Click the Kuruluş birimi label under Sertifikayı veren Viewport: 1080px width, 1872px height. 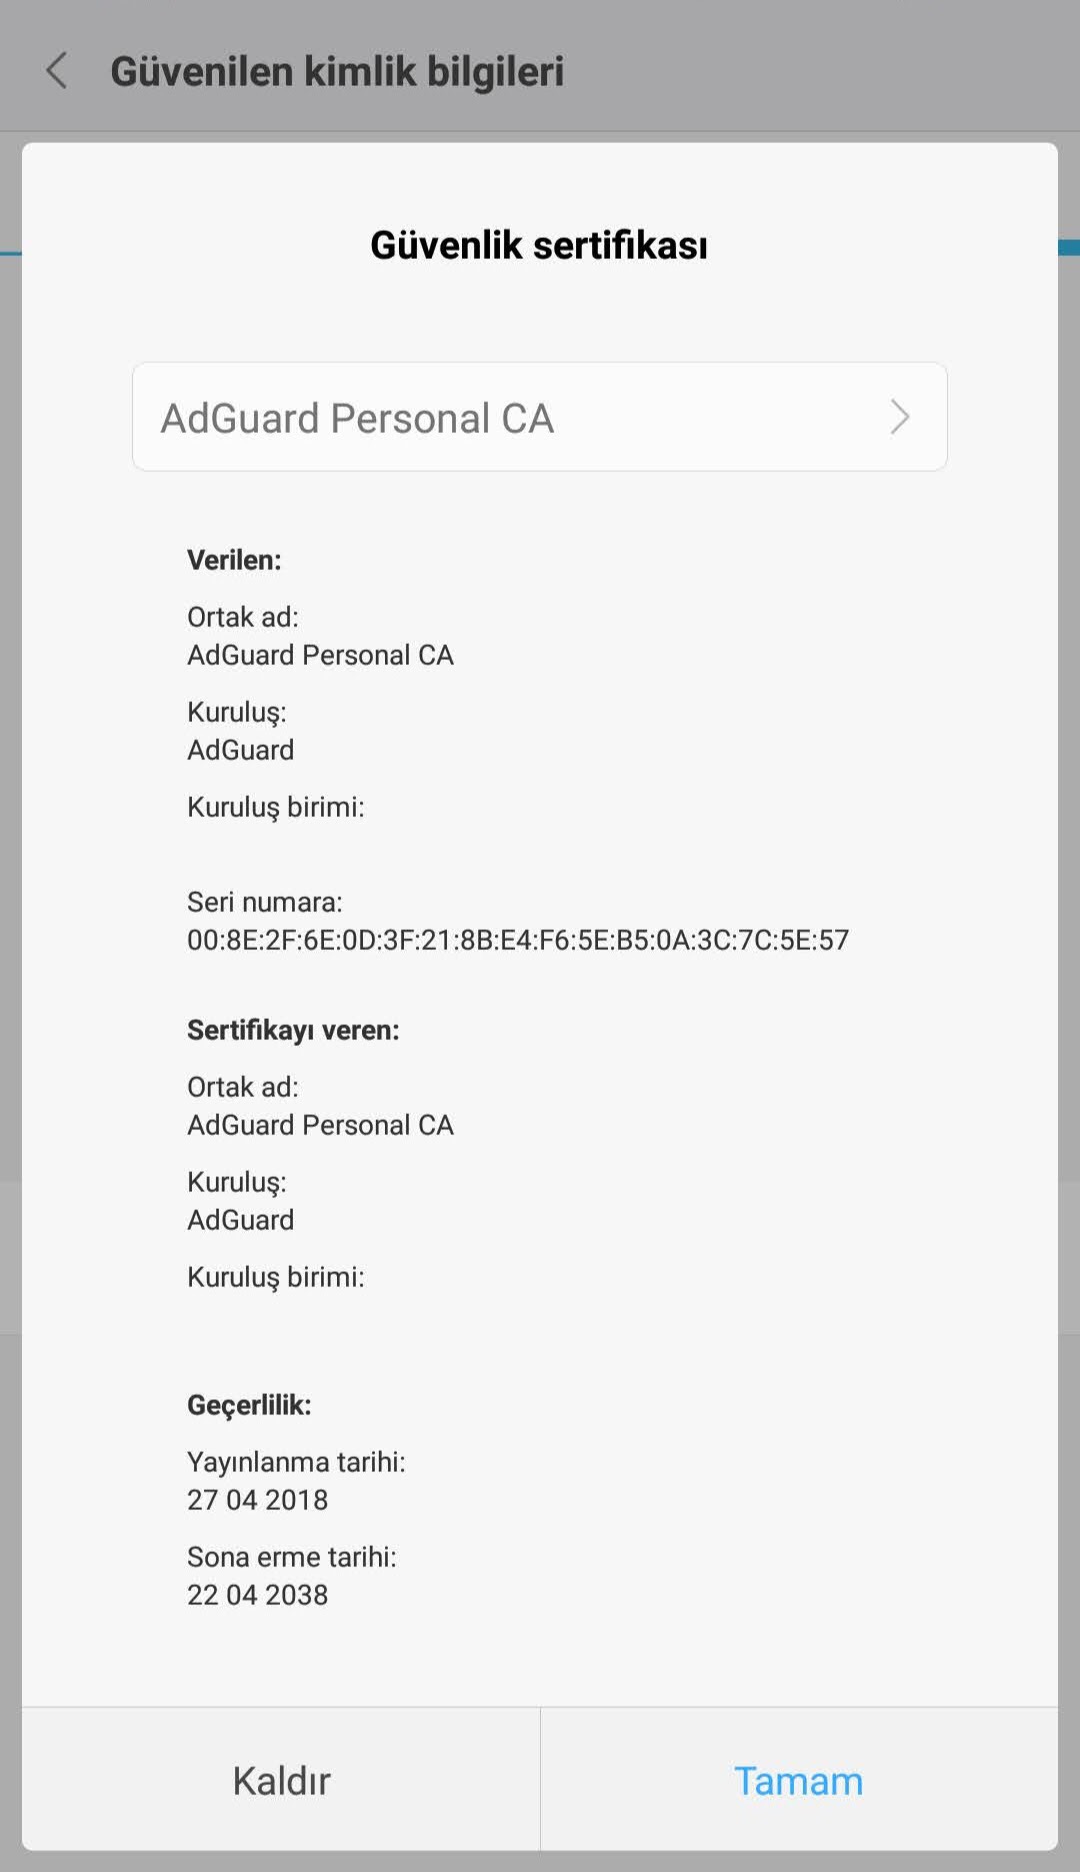pos(275,1277)
